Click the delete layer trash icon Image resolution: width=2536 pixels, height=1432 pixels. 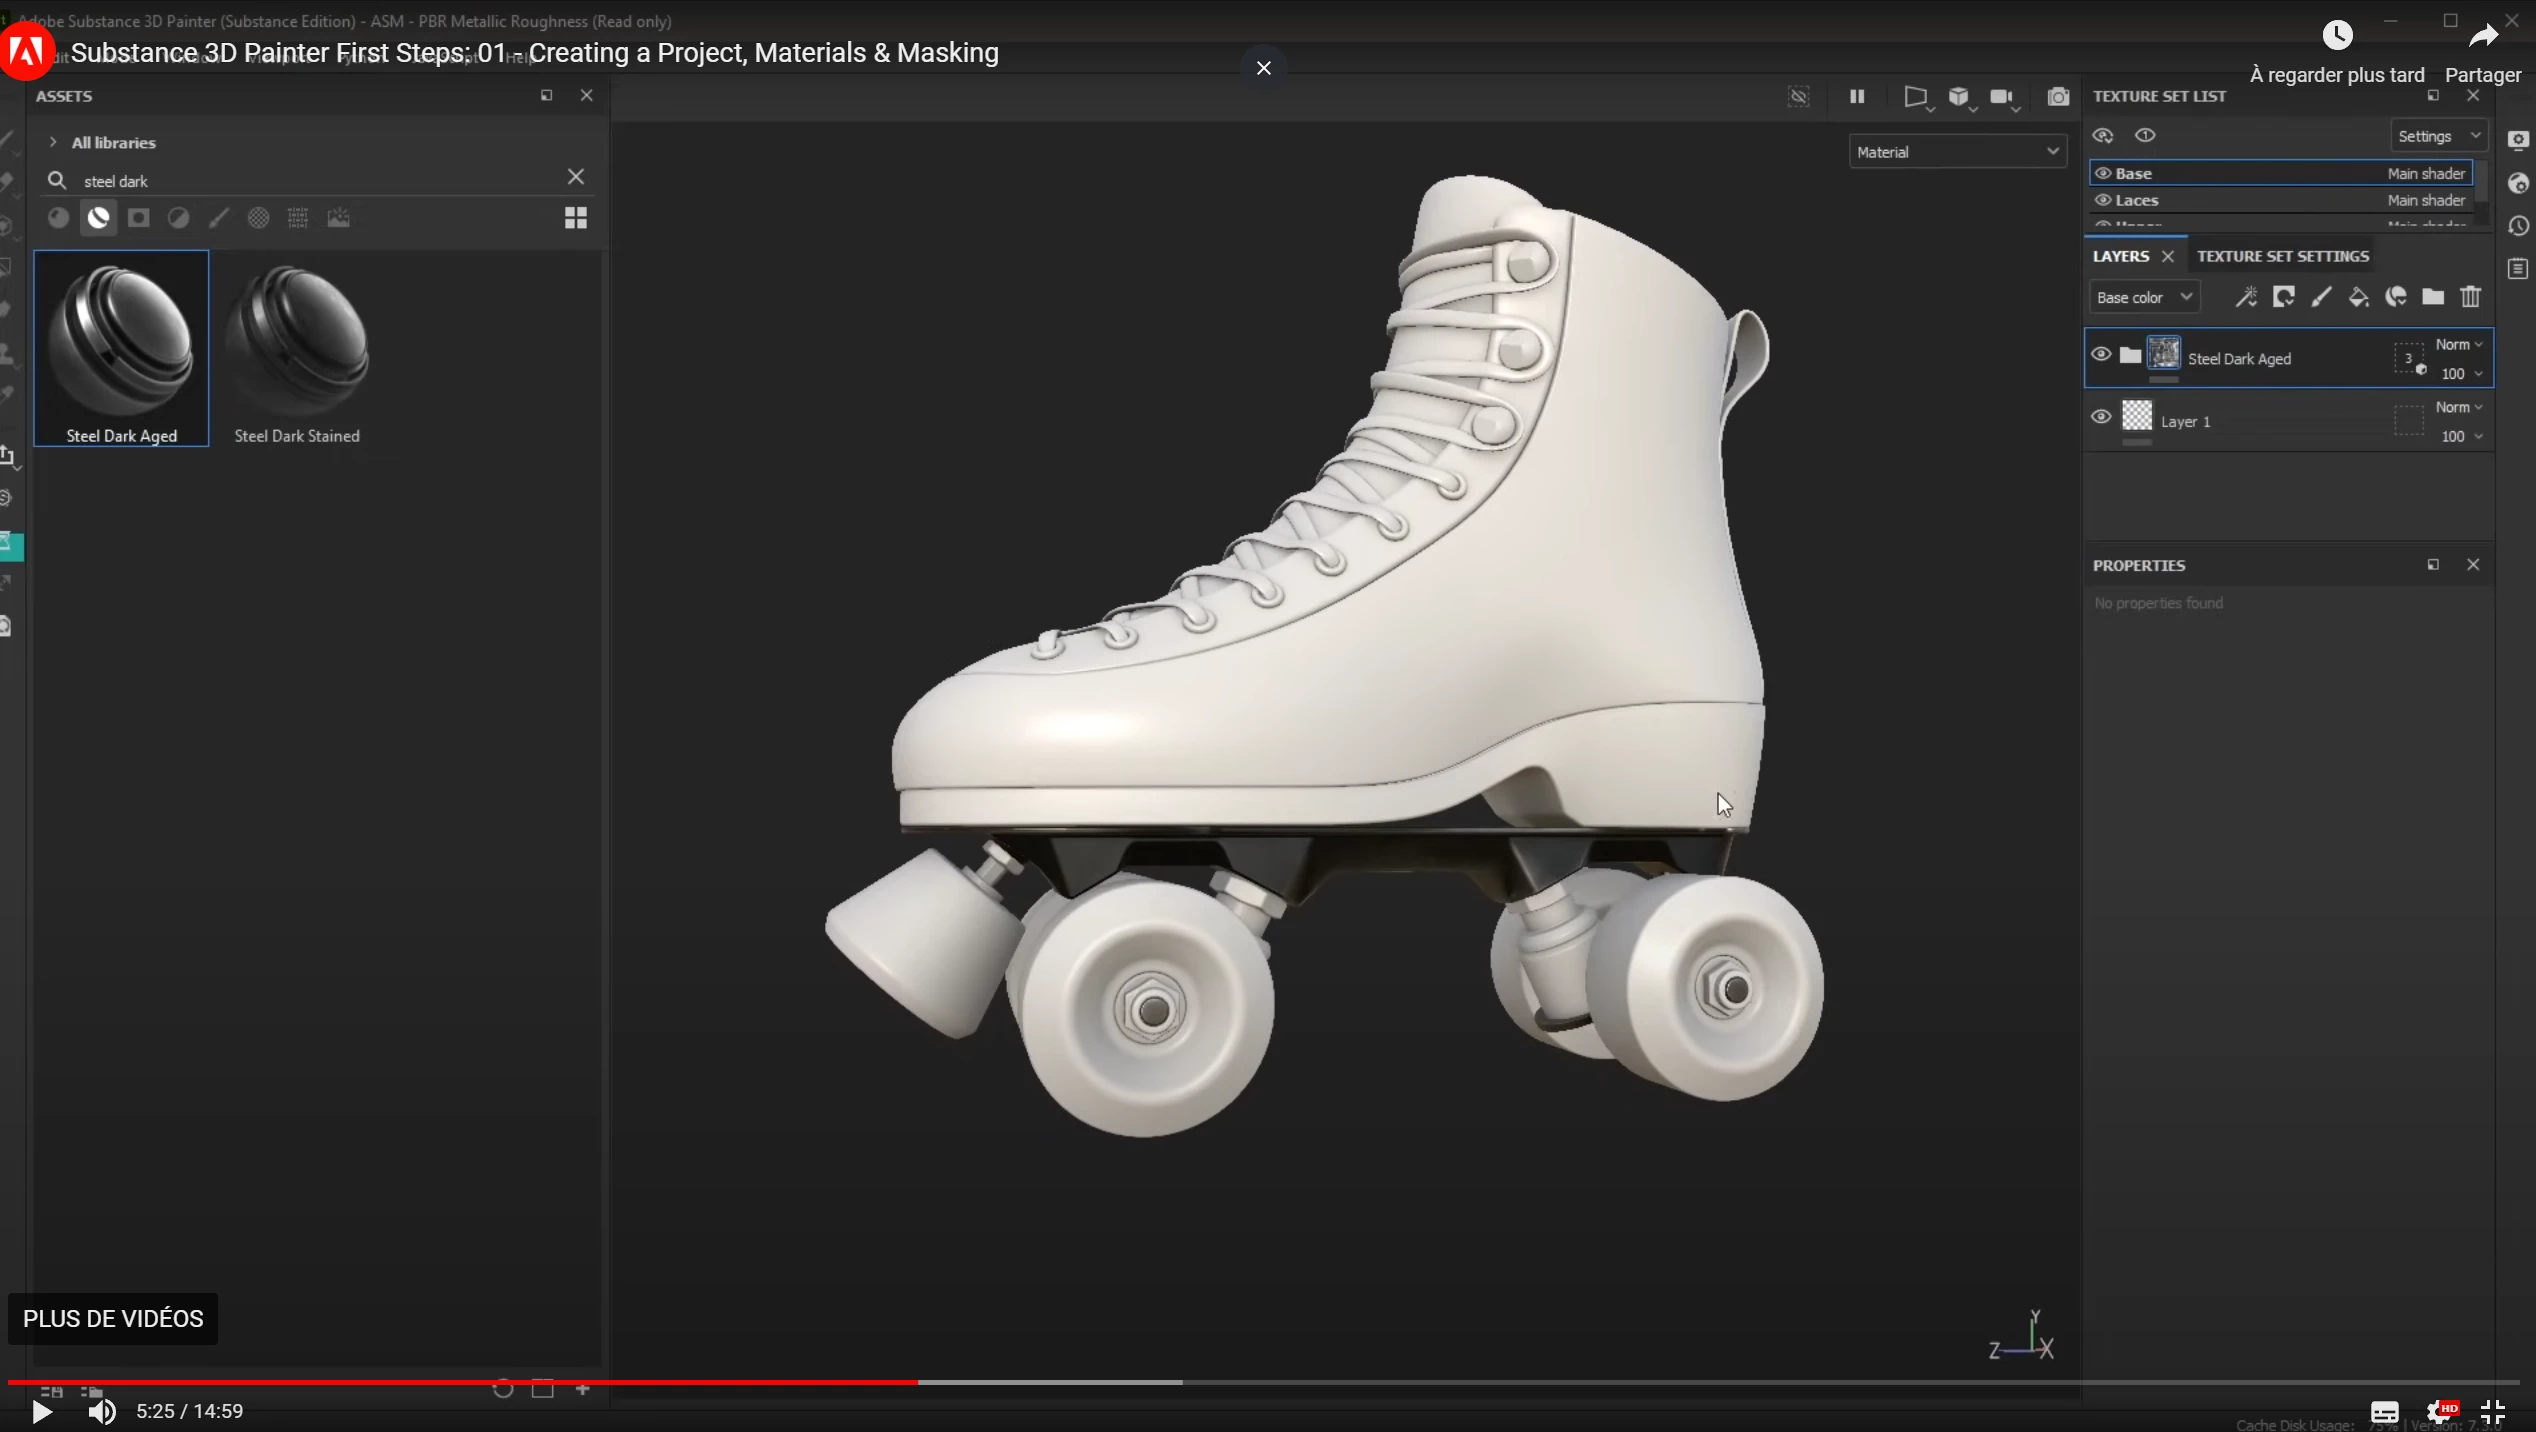pyautogui.click(x=2471, y=297)
